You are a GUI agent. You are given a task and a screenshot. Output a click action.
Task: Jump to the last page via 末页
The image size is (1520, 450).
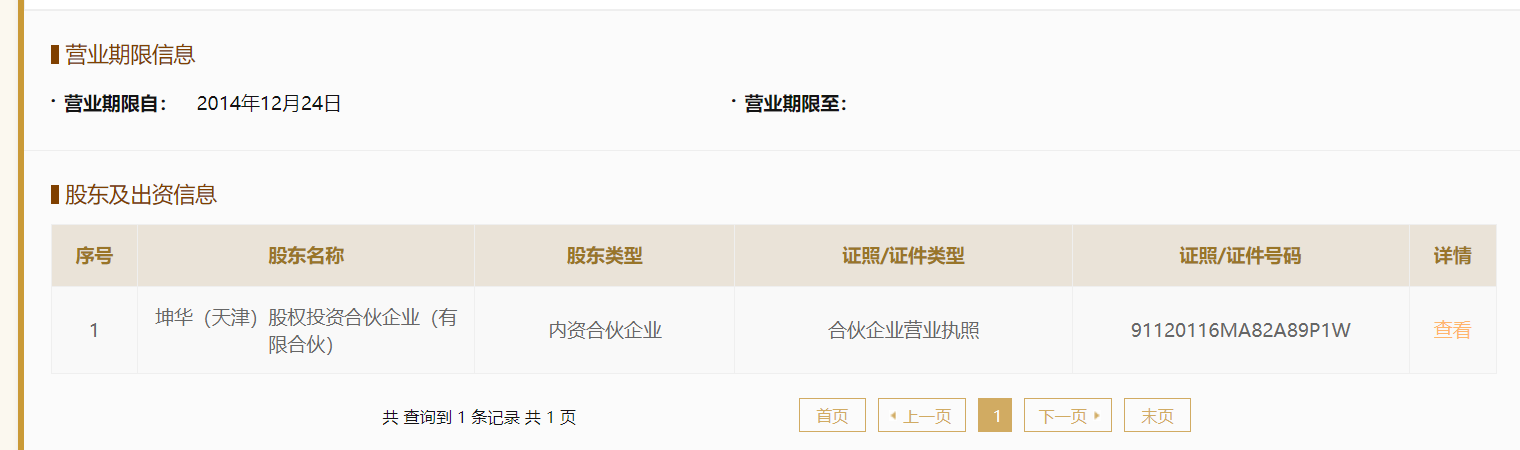(1157, 416)
